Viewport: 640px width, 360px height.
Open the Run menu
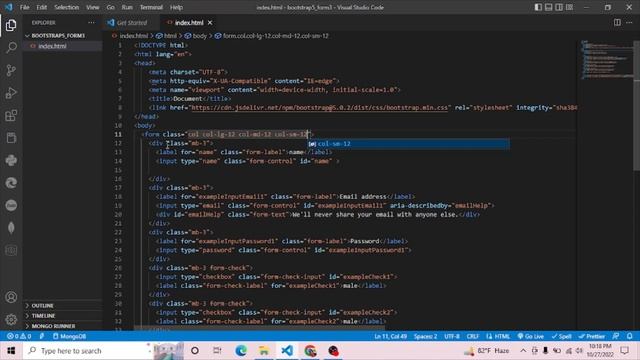tap(127, 7)
